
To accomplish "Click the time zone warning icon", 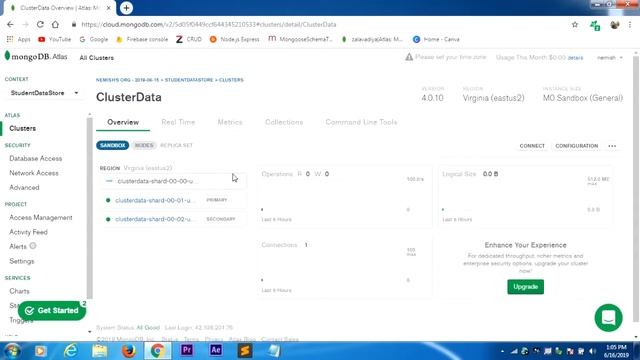I will click(x=409, y=57).
